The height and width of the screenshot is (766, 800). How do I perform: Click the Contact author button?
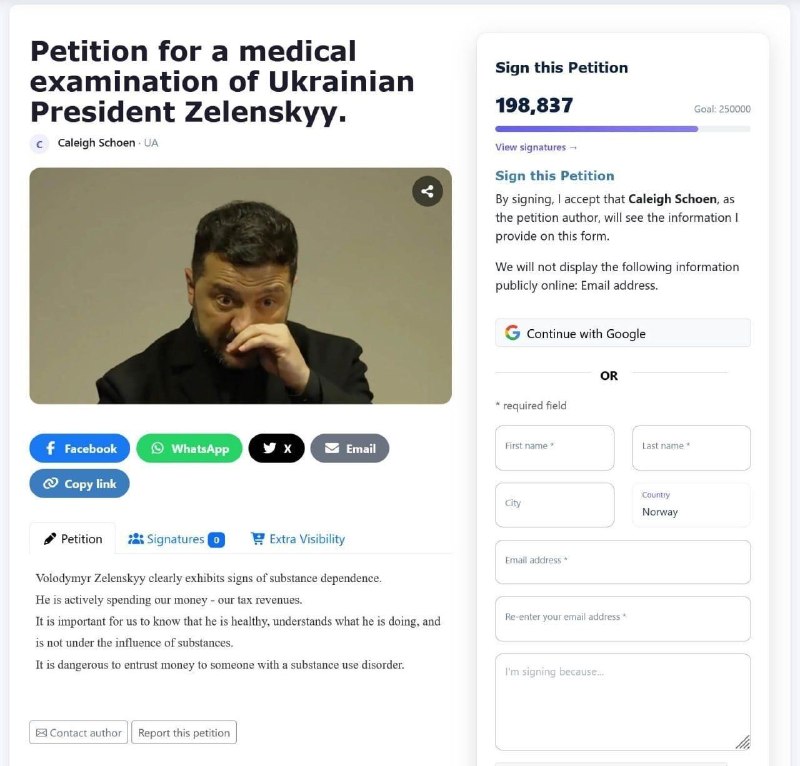(x=79, y=732)
